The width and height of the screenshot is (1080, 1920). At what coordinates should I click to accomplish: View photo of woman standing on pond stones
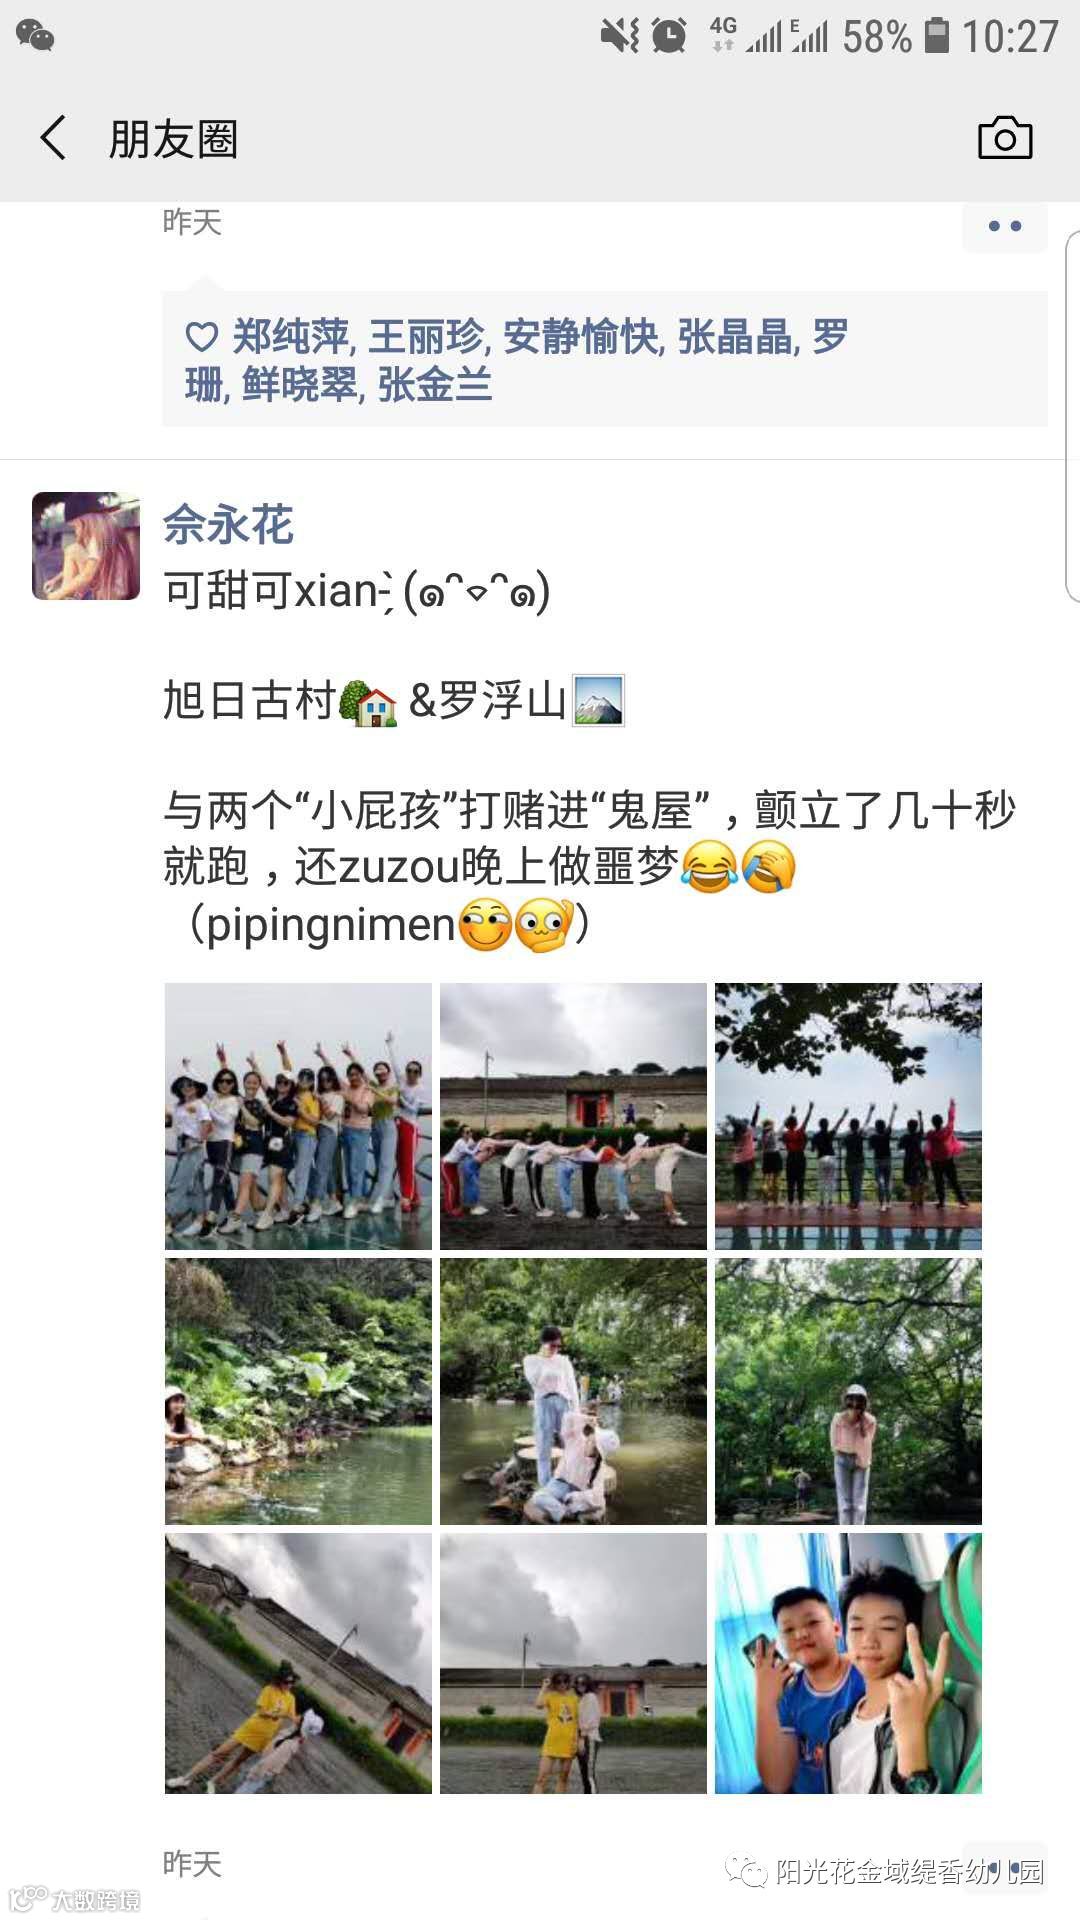pos(573,1391)
